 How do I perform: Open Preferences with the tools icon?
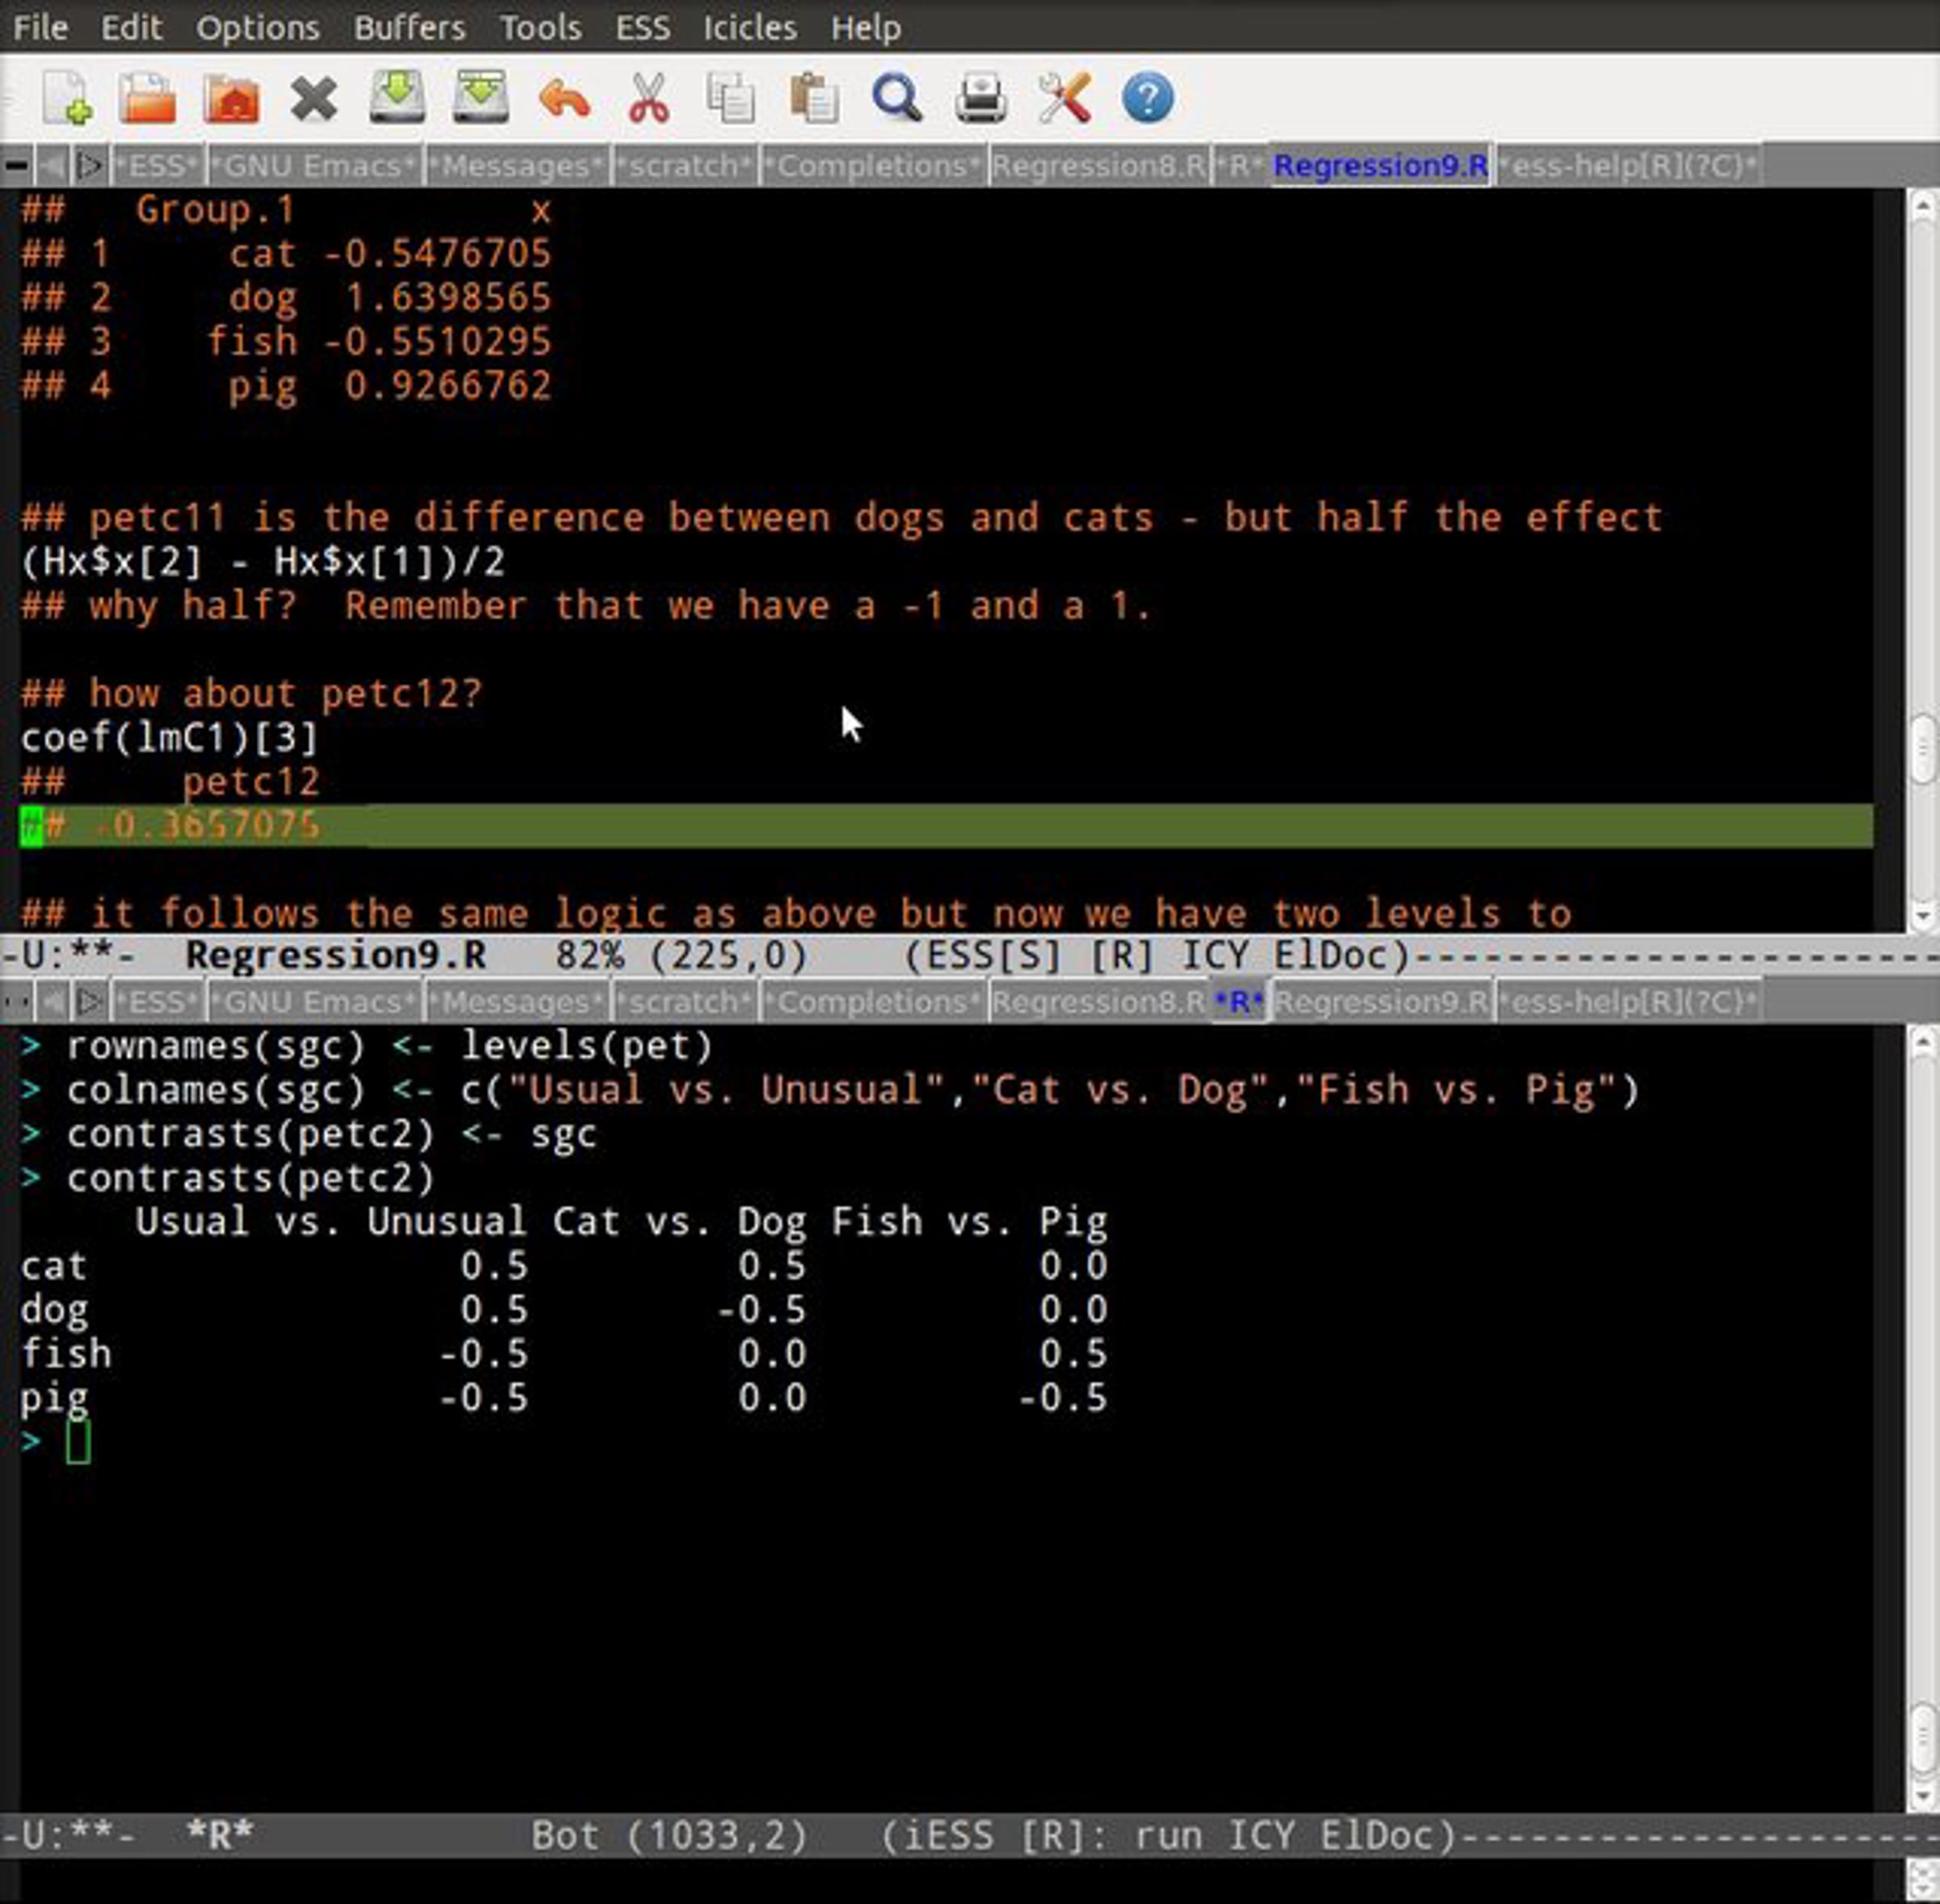coord(1064,98)
